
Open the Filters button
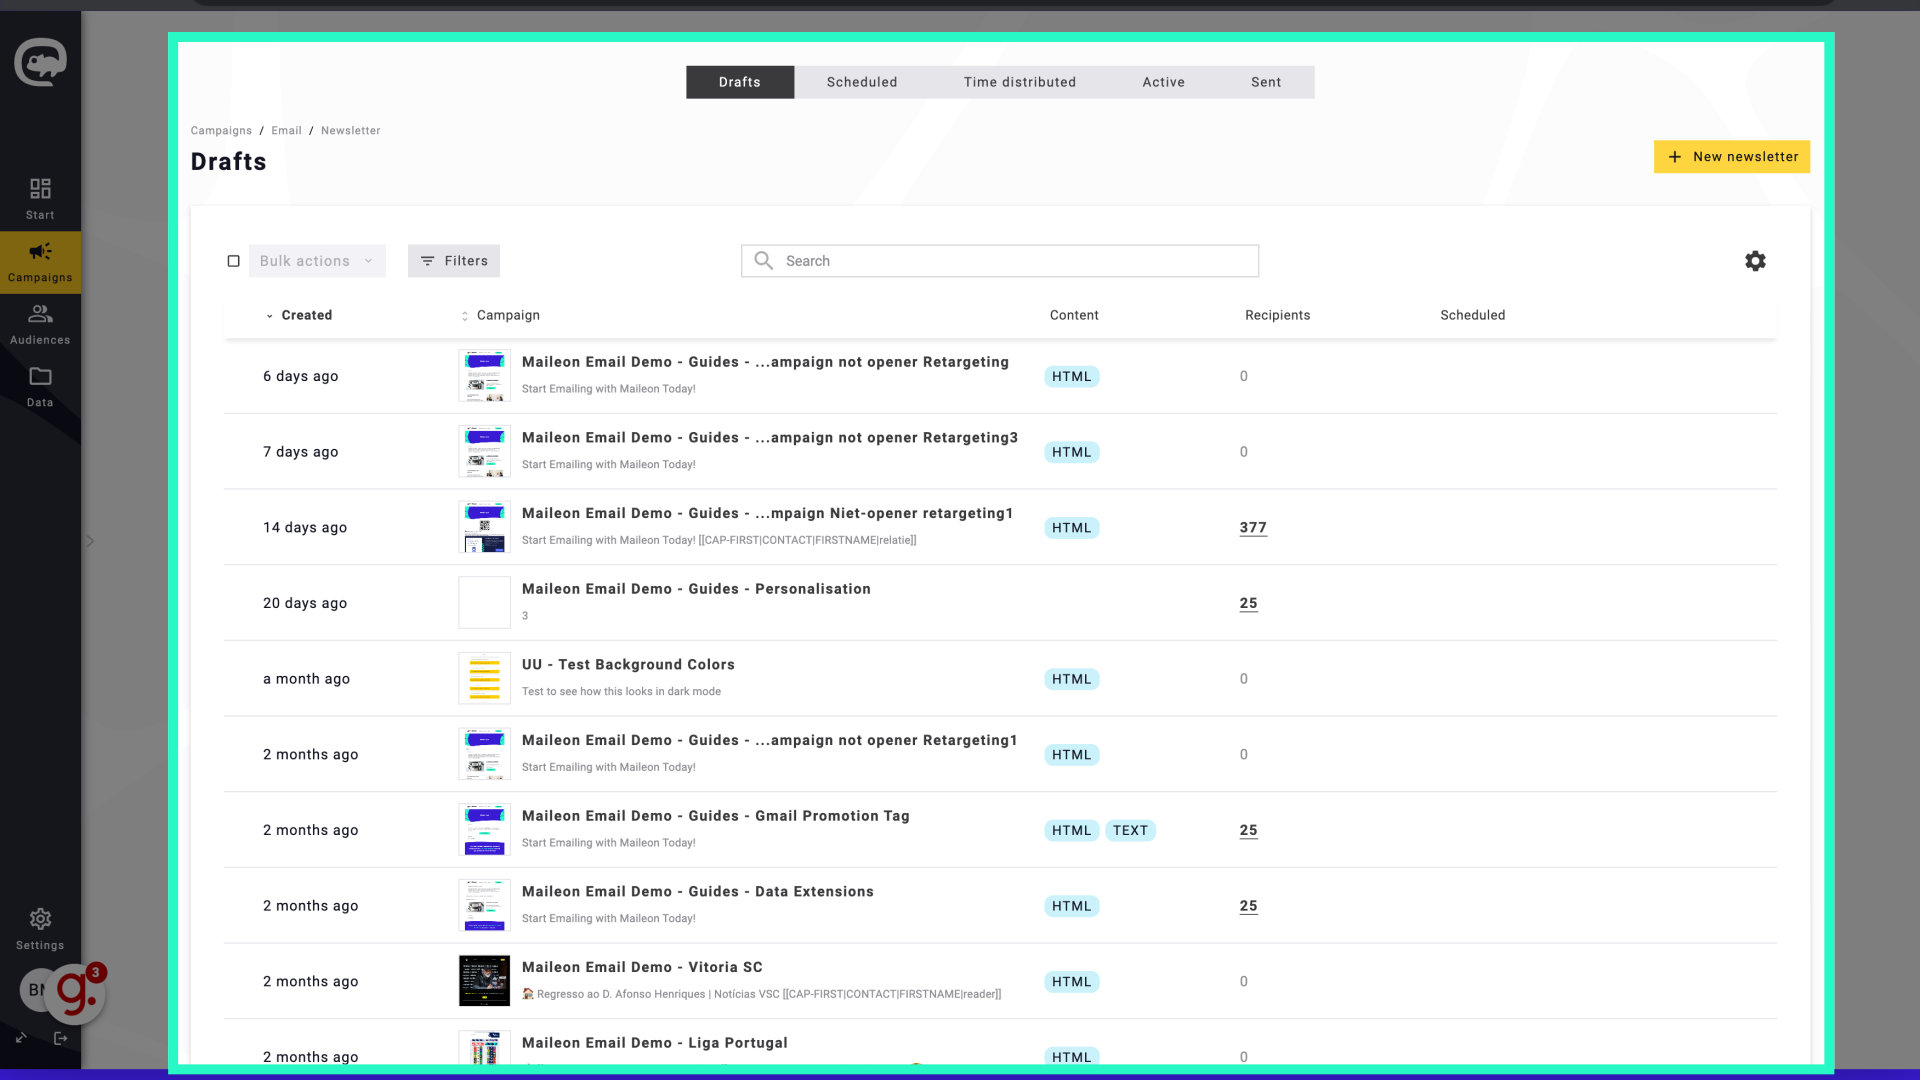[454, 261]
